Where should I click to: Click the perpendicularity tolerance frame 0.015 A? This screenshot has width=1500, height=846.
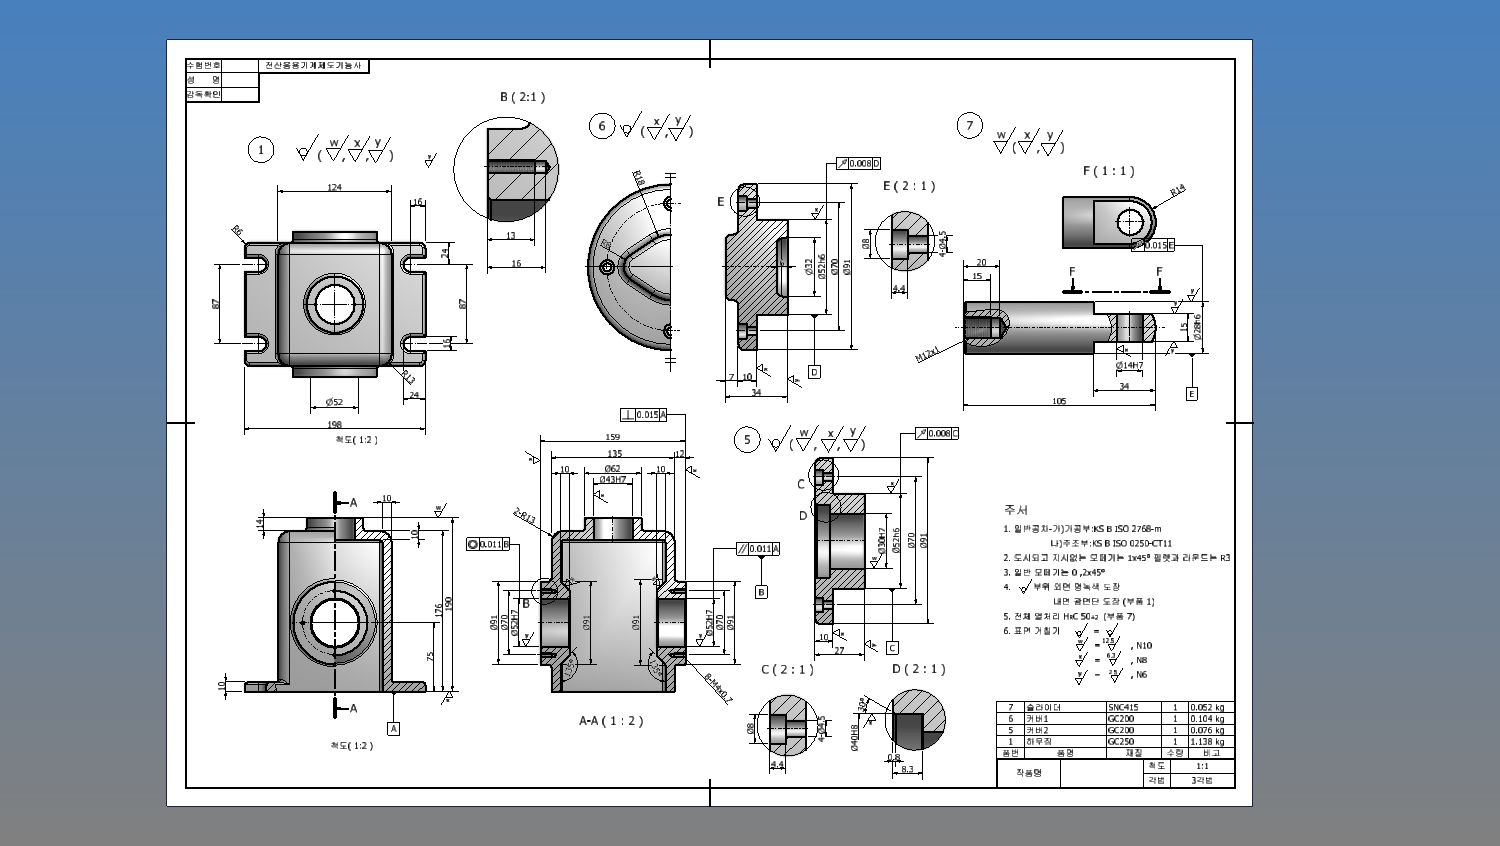643,415
